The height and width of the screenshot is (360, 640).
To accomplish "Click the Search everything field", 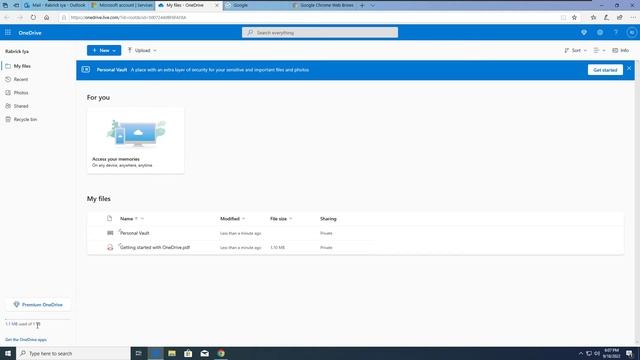I will point(320,33).
